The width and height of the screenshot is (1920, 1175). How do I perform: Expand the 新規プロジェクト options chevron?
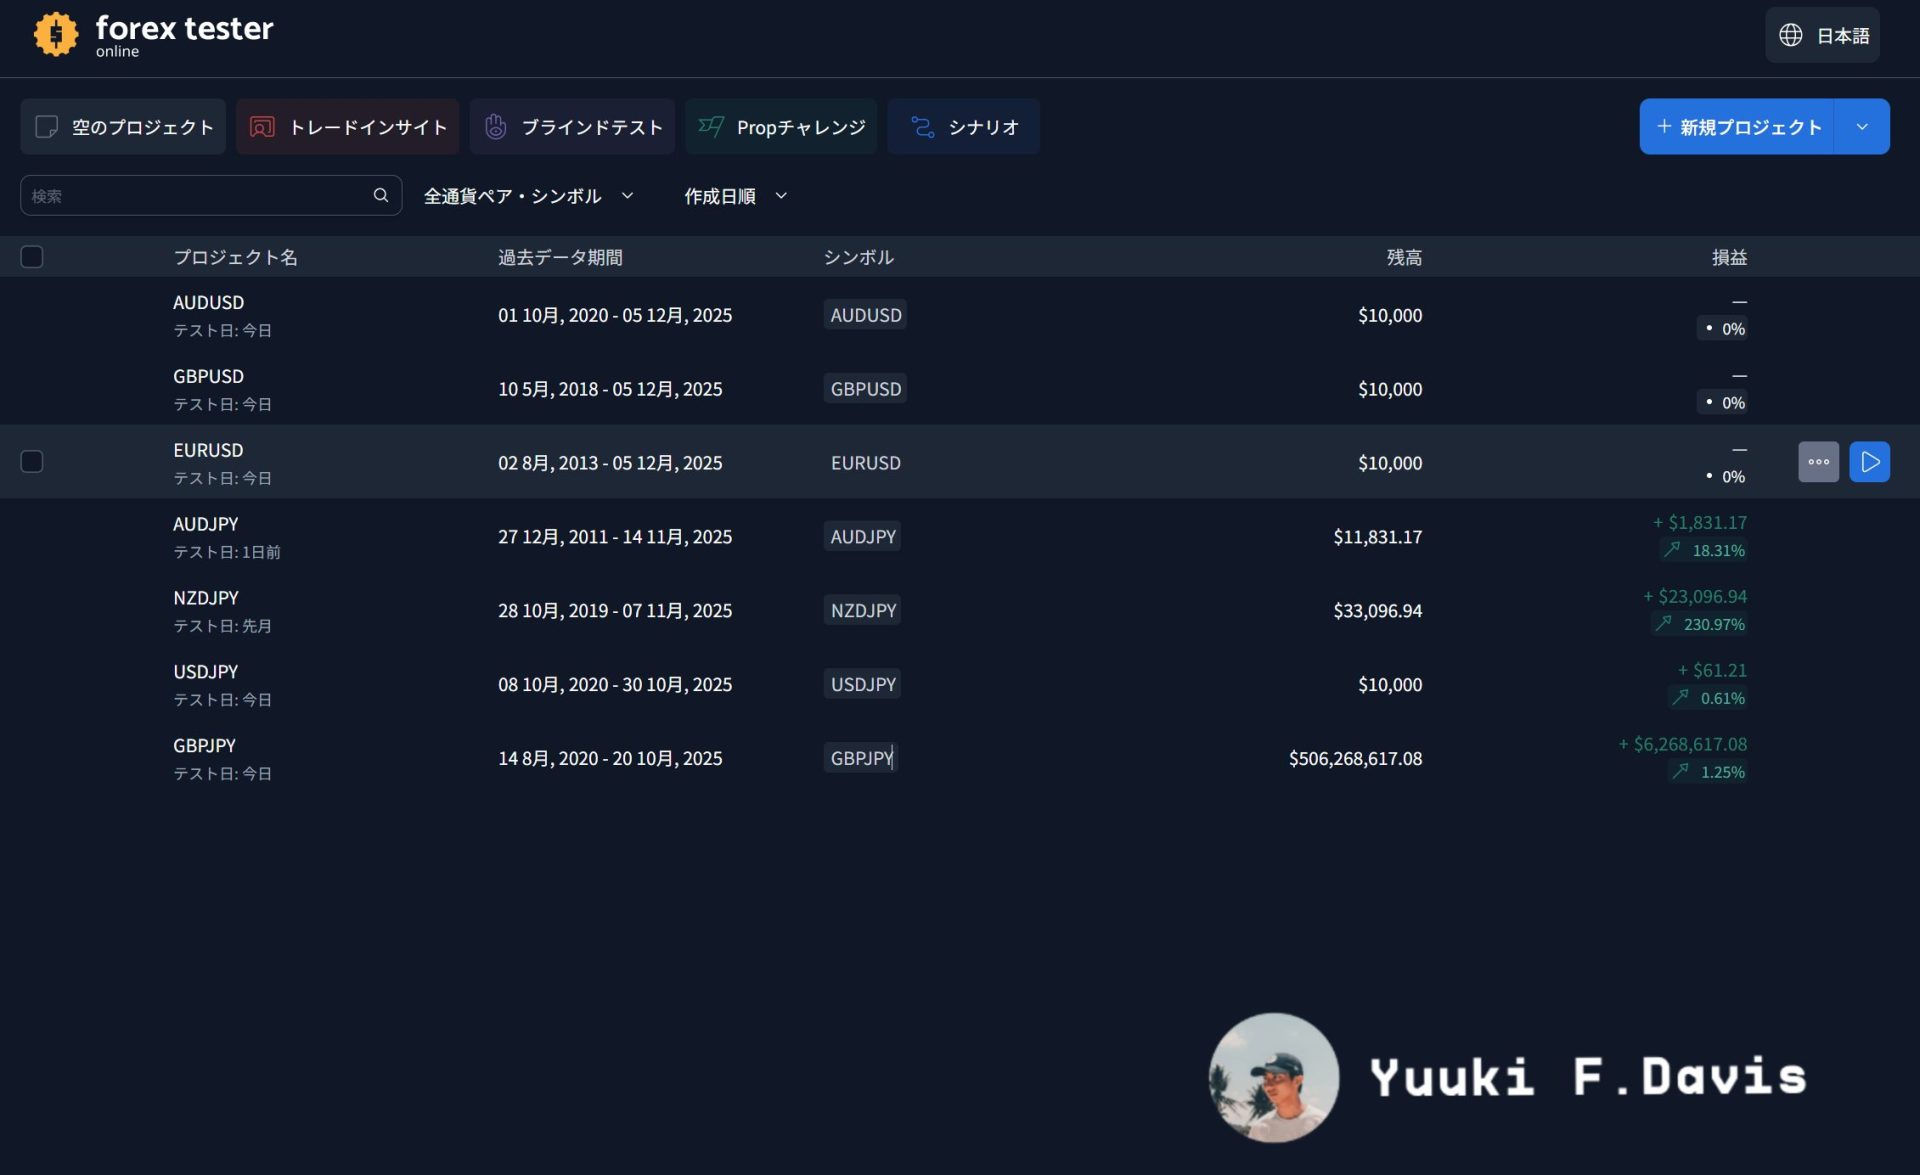[x=1862, y=127]
